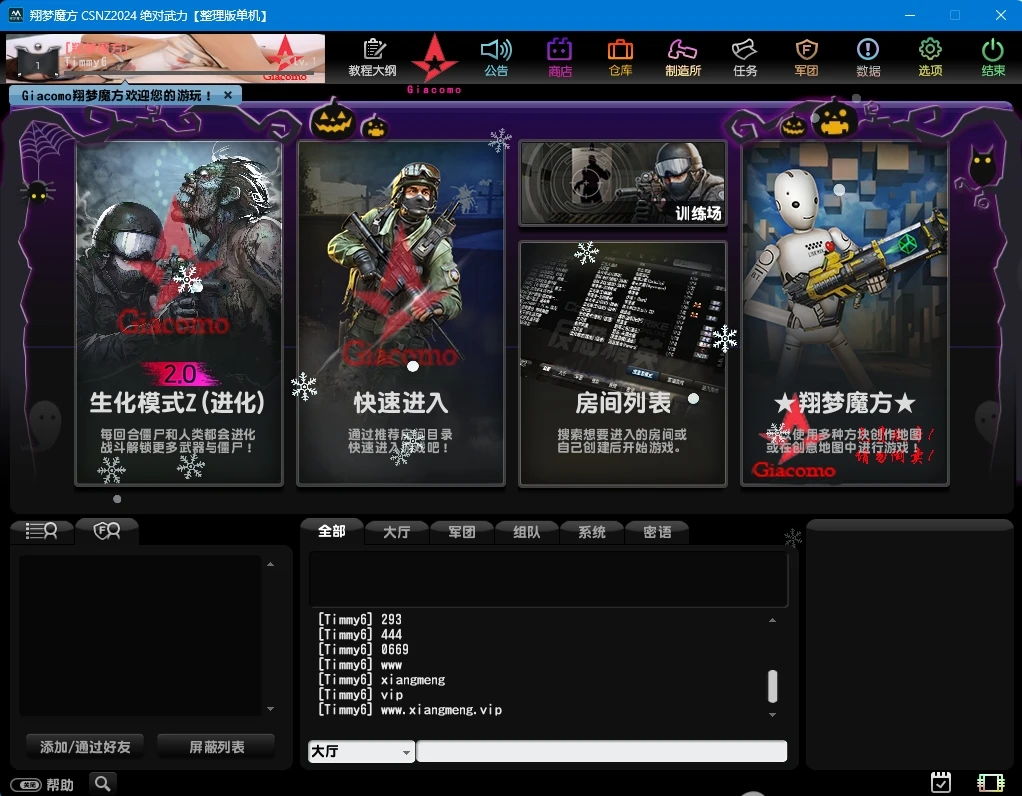This screenshot has width=1022, height=796.
Task: Open the 教程大纲 tutorial outline icon
Action: point(372,57)
